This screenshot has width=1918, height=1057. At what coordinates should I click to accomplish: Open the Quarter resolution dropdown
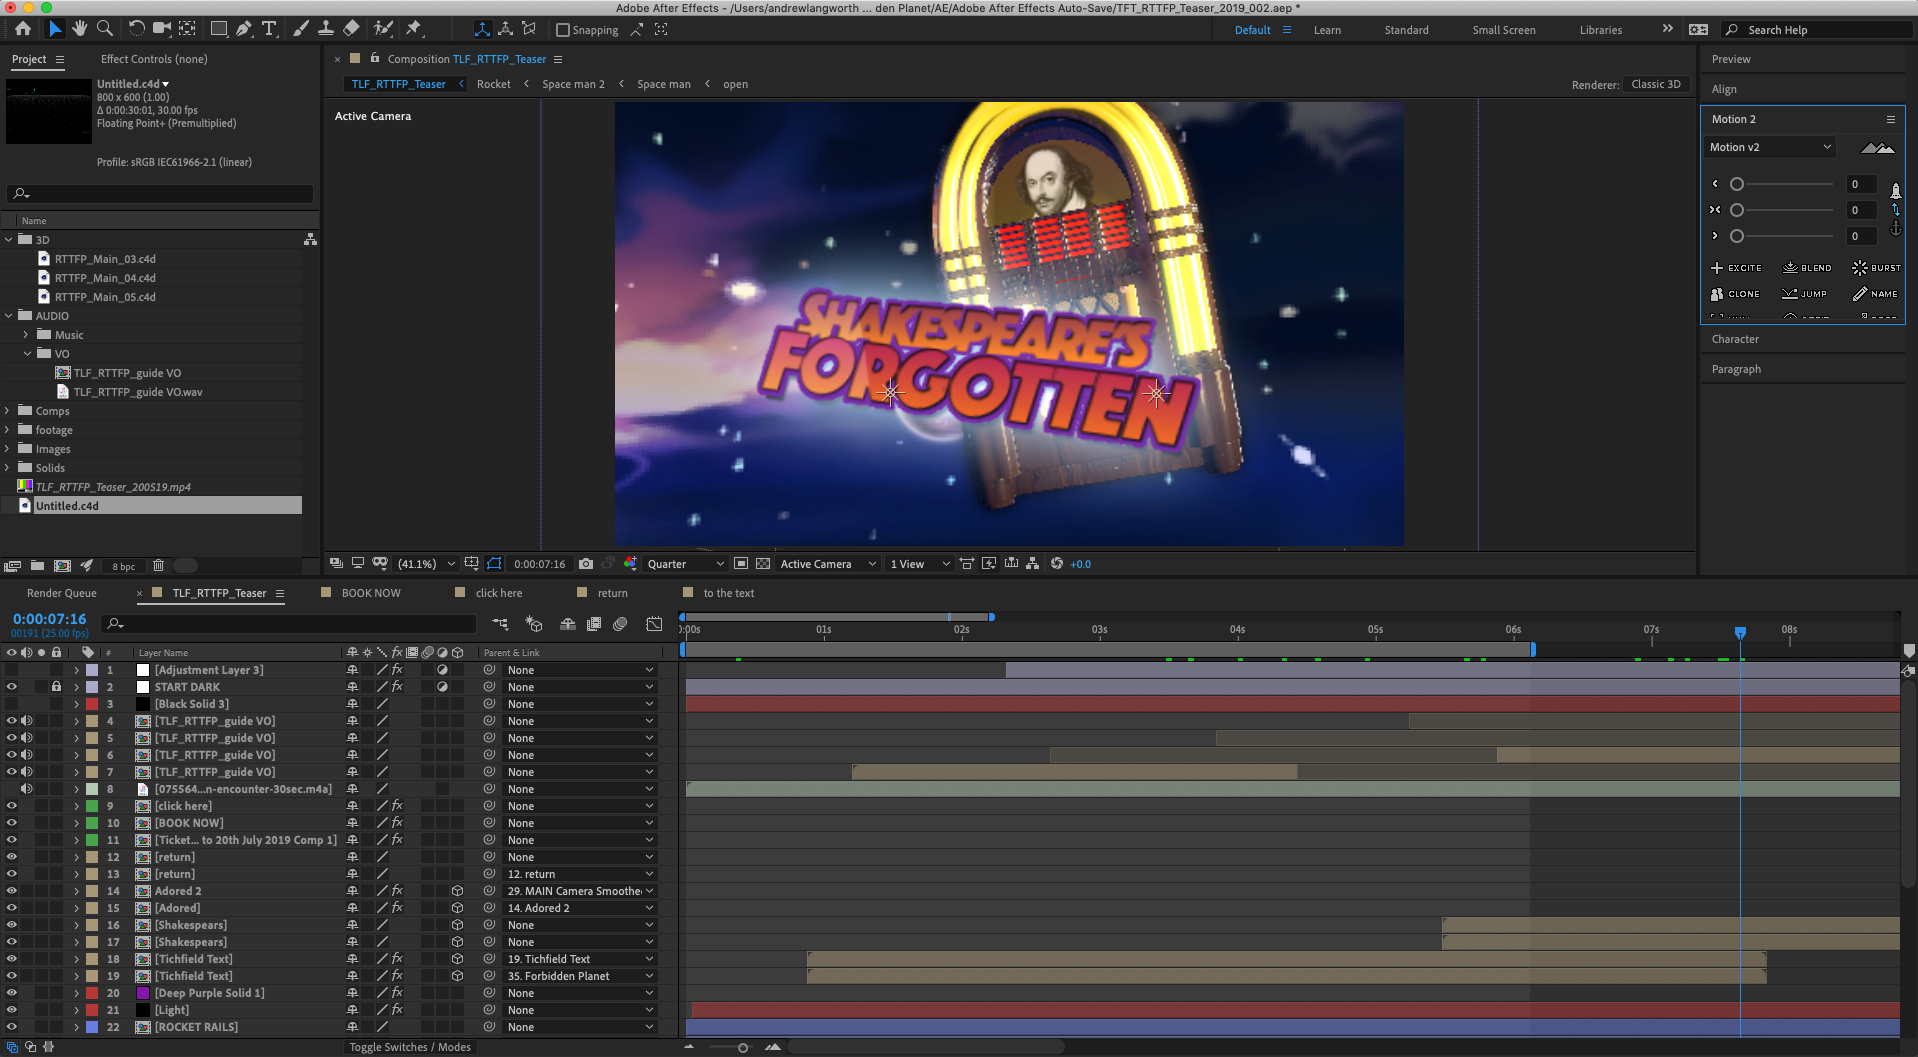click(685, 564)
